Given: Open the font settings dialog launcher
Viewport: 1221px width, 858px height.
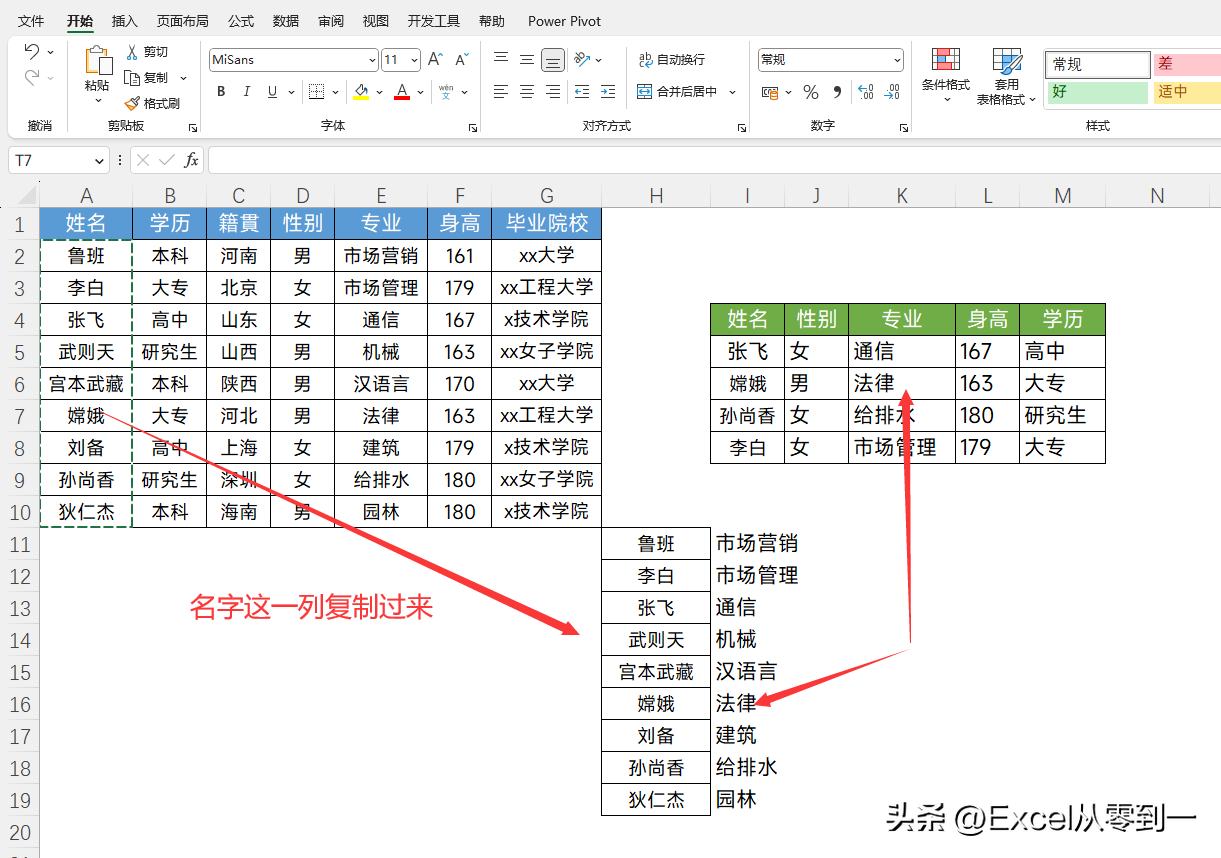Looking at the screenshot, I should (x=472, y=128).
